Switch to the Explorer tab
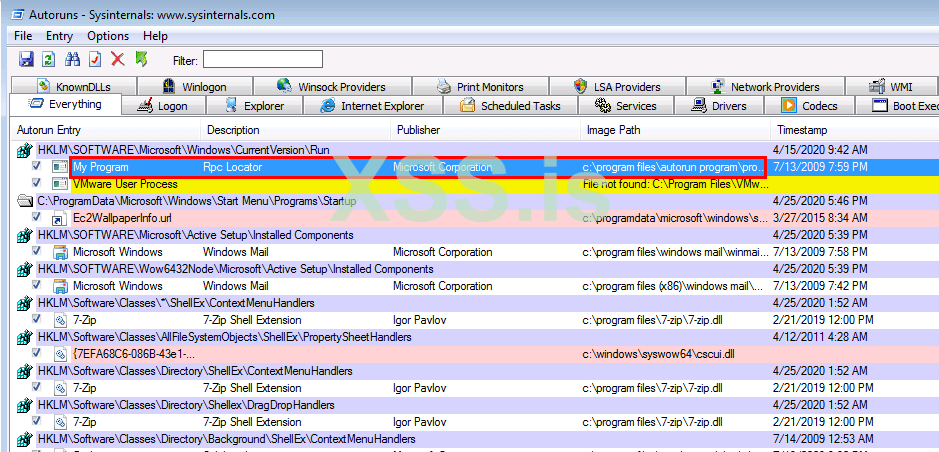939x452 pixels. coord(255,106)
